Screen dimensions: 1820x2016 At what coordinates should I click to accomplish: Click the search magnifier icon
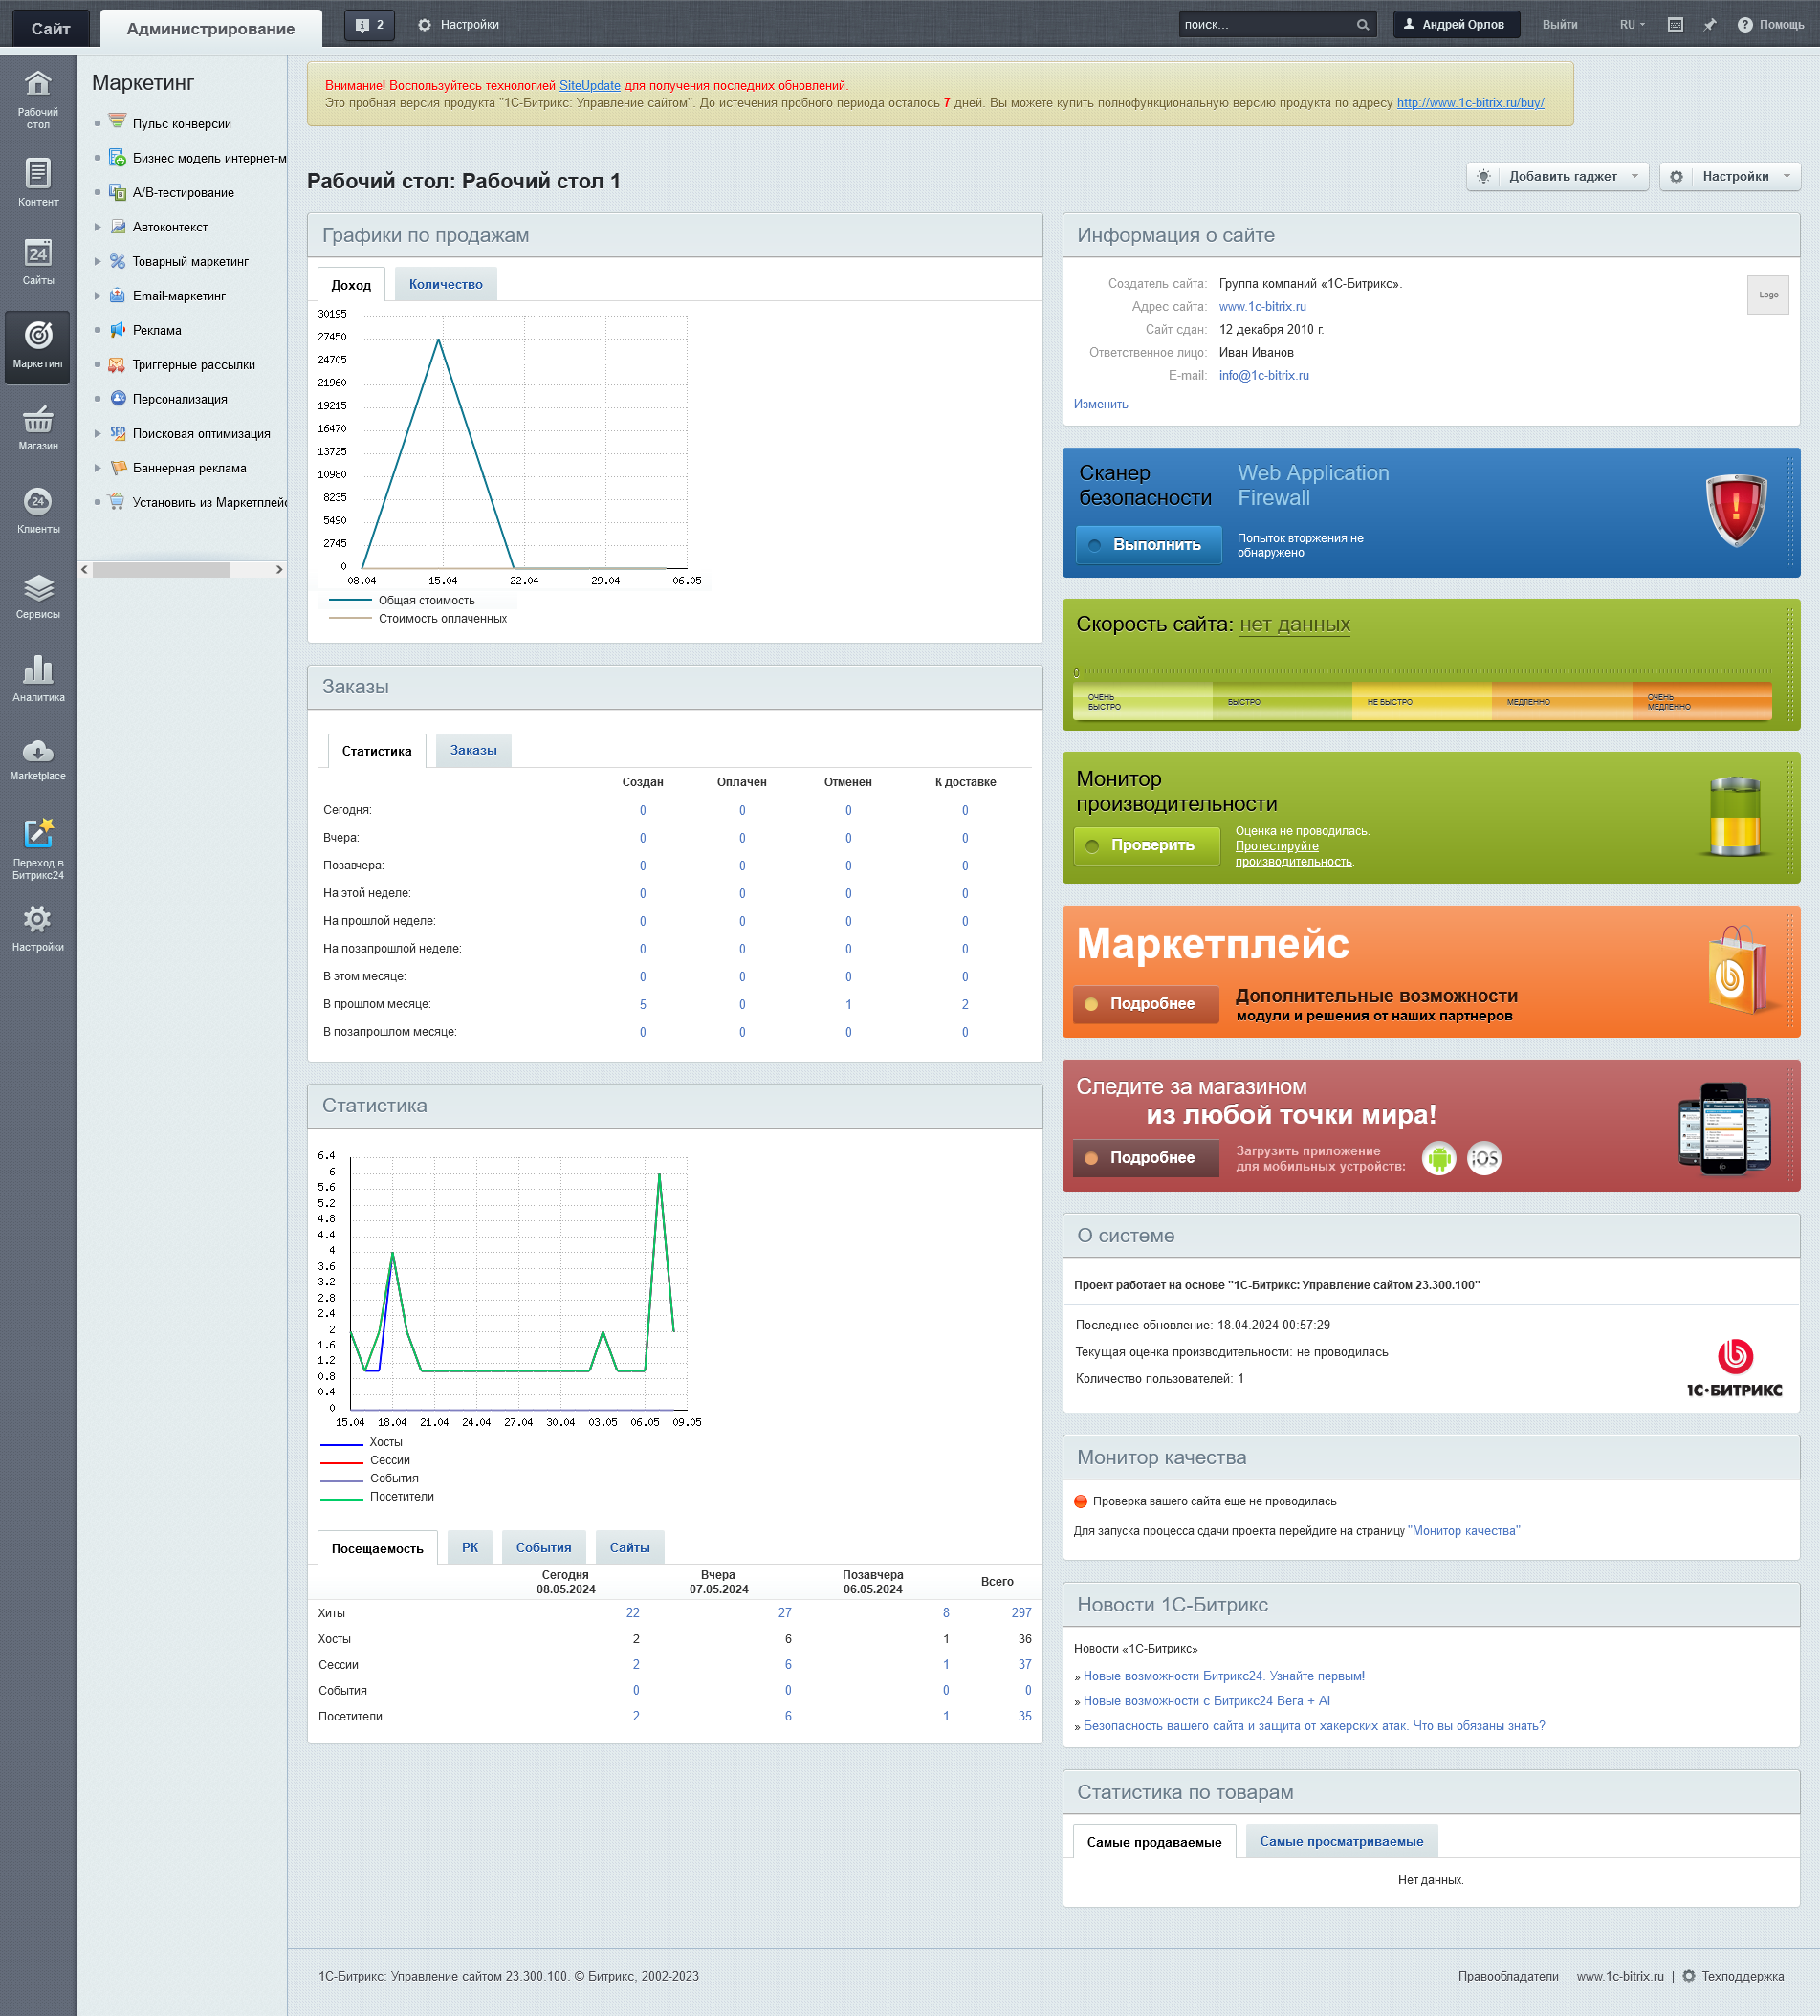[1362, 25]
